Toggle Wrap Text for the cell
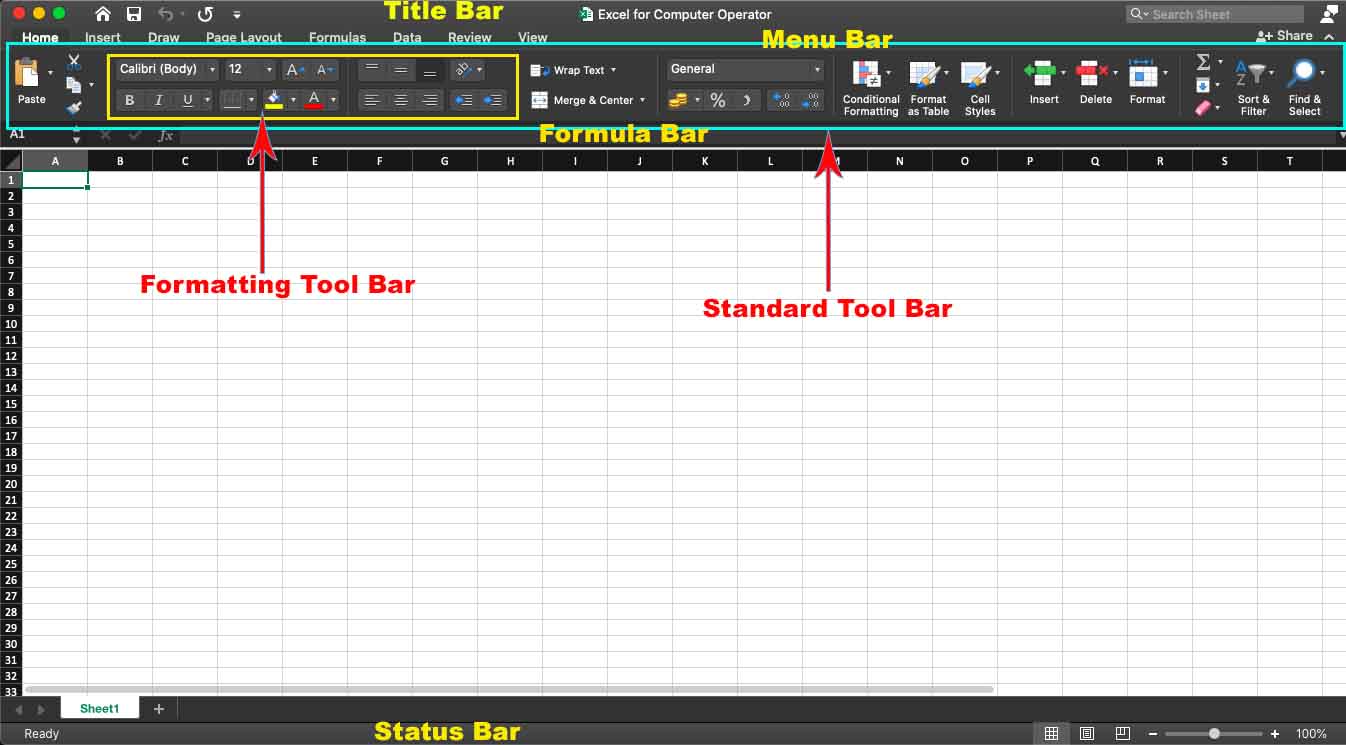The width and height of the screenshot is (1346, 745). pyautogui.click(x=573, y=70)
